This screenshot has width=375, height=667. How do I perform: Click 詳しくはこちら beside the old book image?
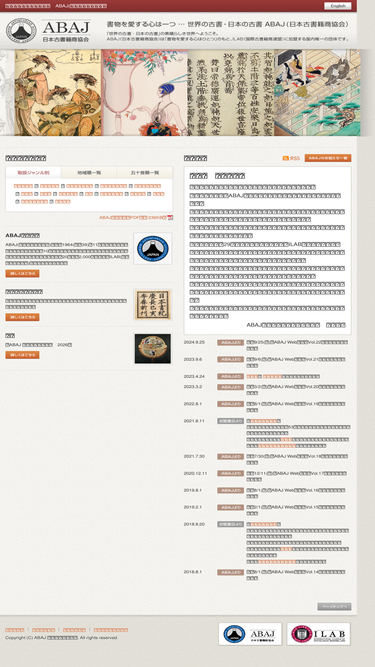point(23,317)
